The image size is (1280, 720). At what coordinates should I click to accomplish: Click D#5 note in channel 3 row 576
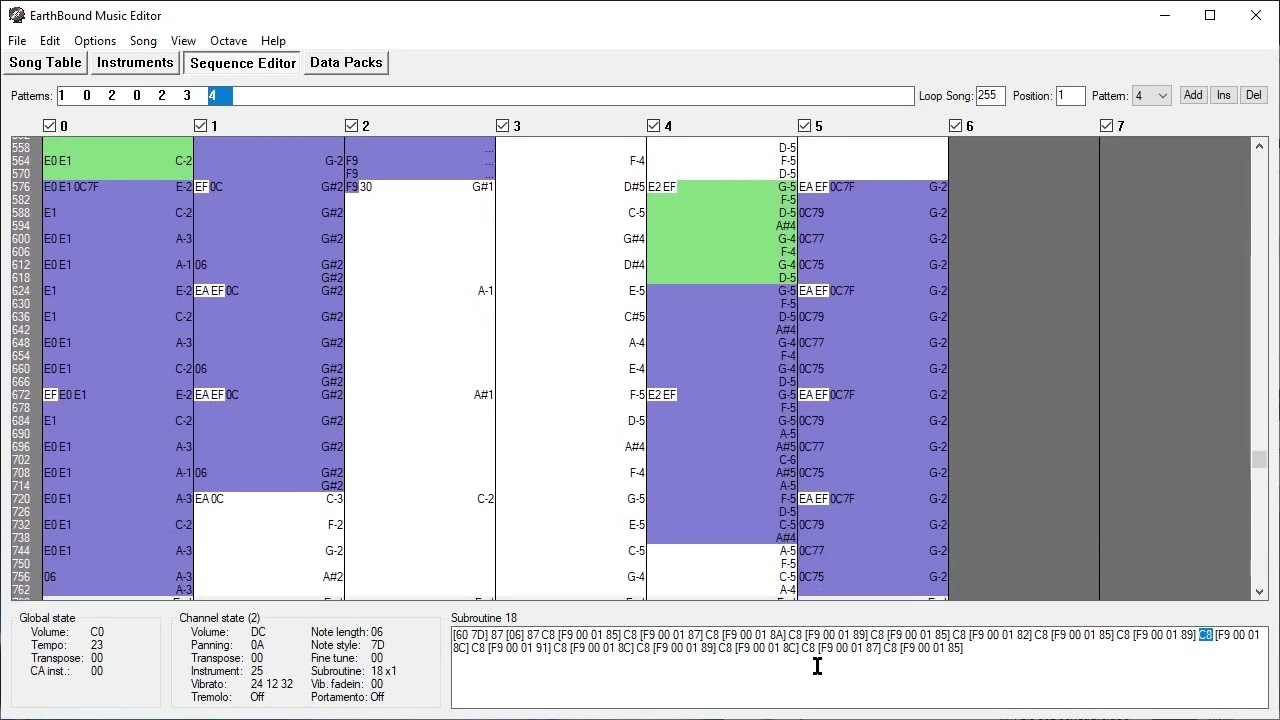634,187
